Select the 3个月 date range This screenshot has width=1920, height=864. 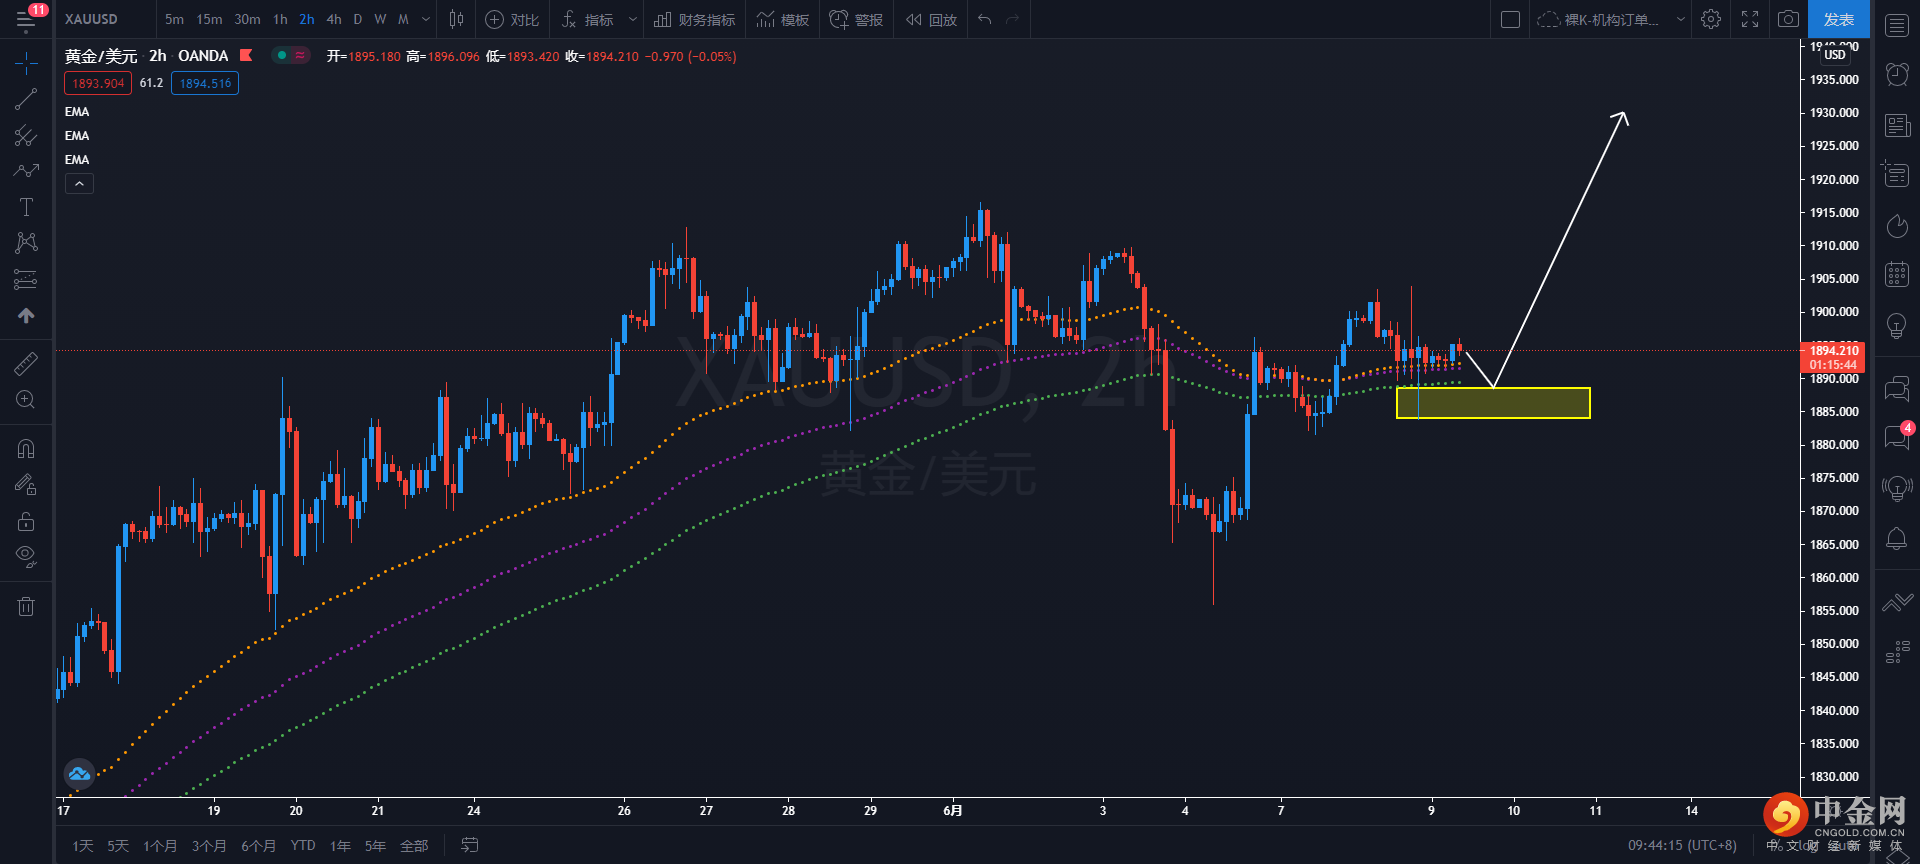point(209,846)
